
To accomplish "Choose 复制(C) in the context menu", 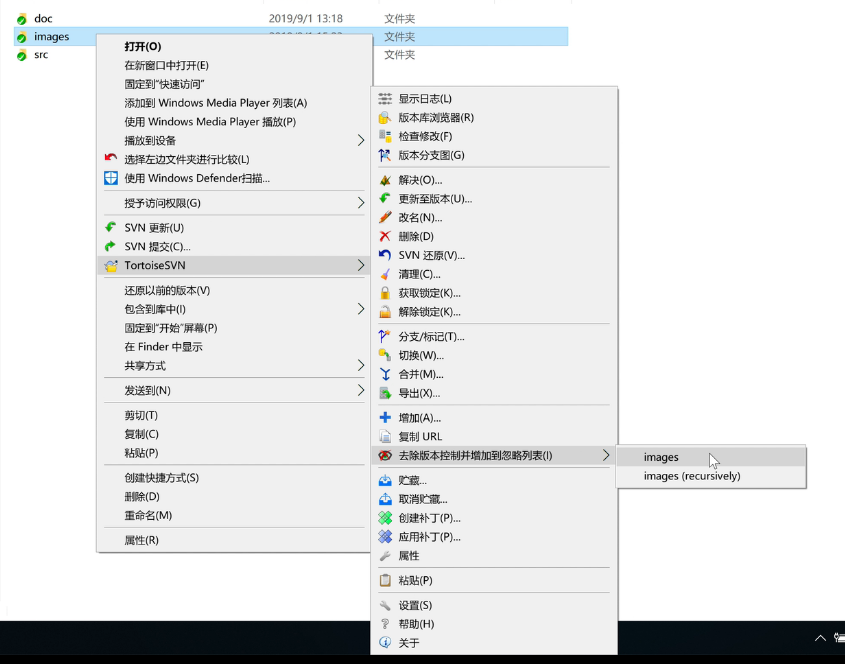I will coord(234,434).
